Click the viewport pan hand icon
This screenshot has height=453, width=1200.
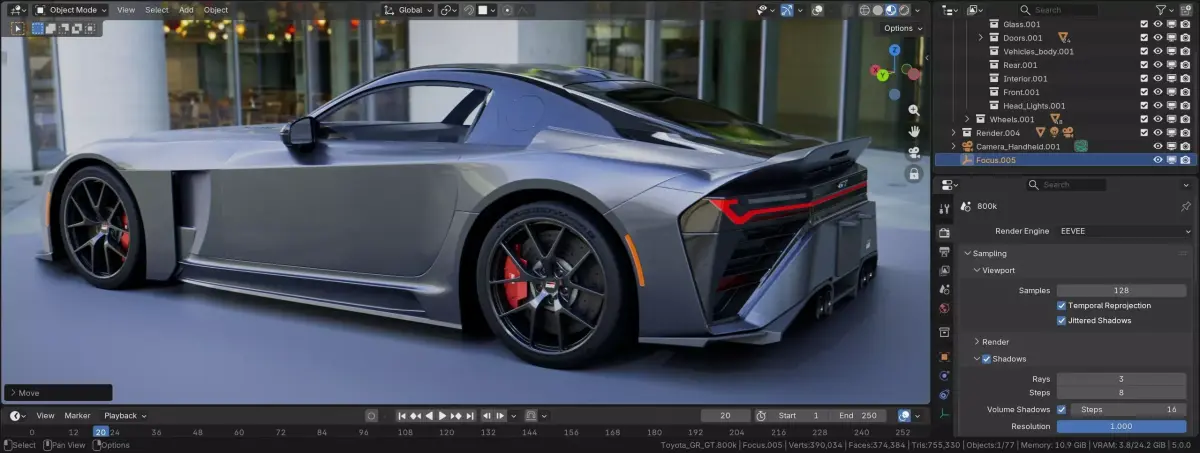pyautogui.click(x=913, y=131)
